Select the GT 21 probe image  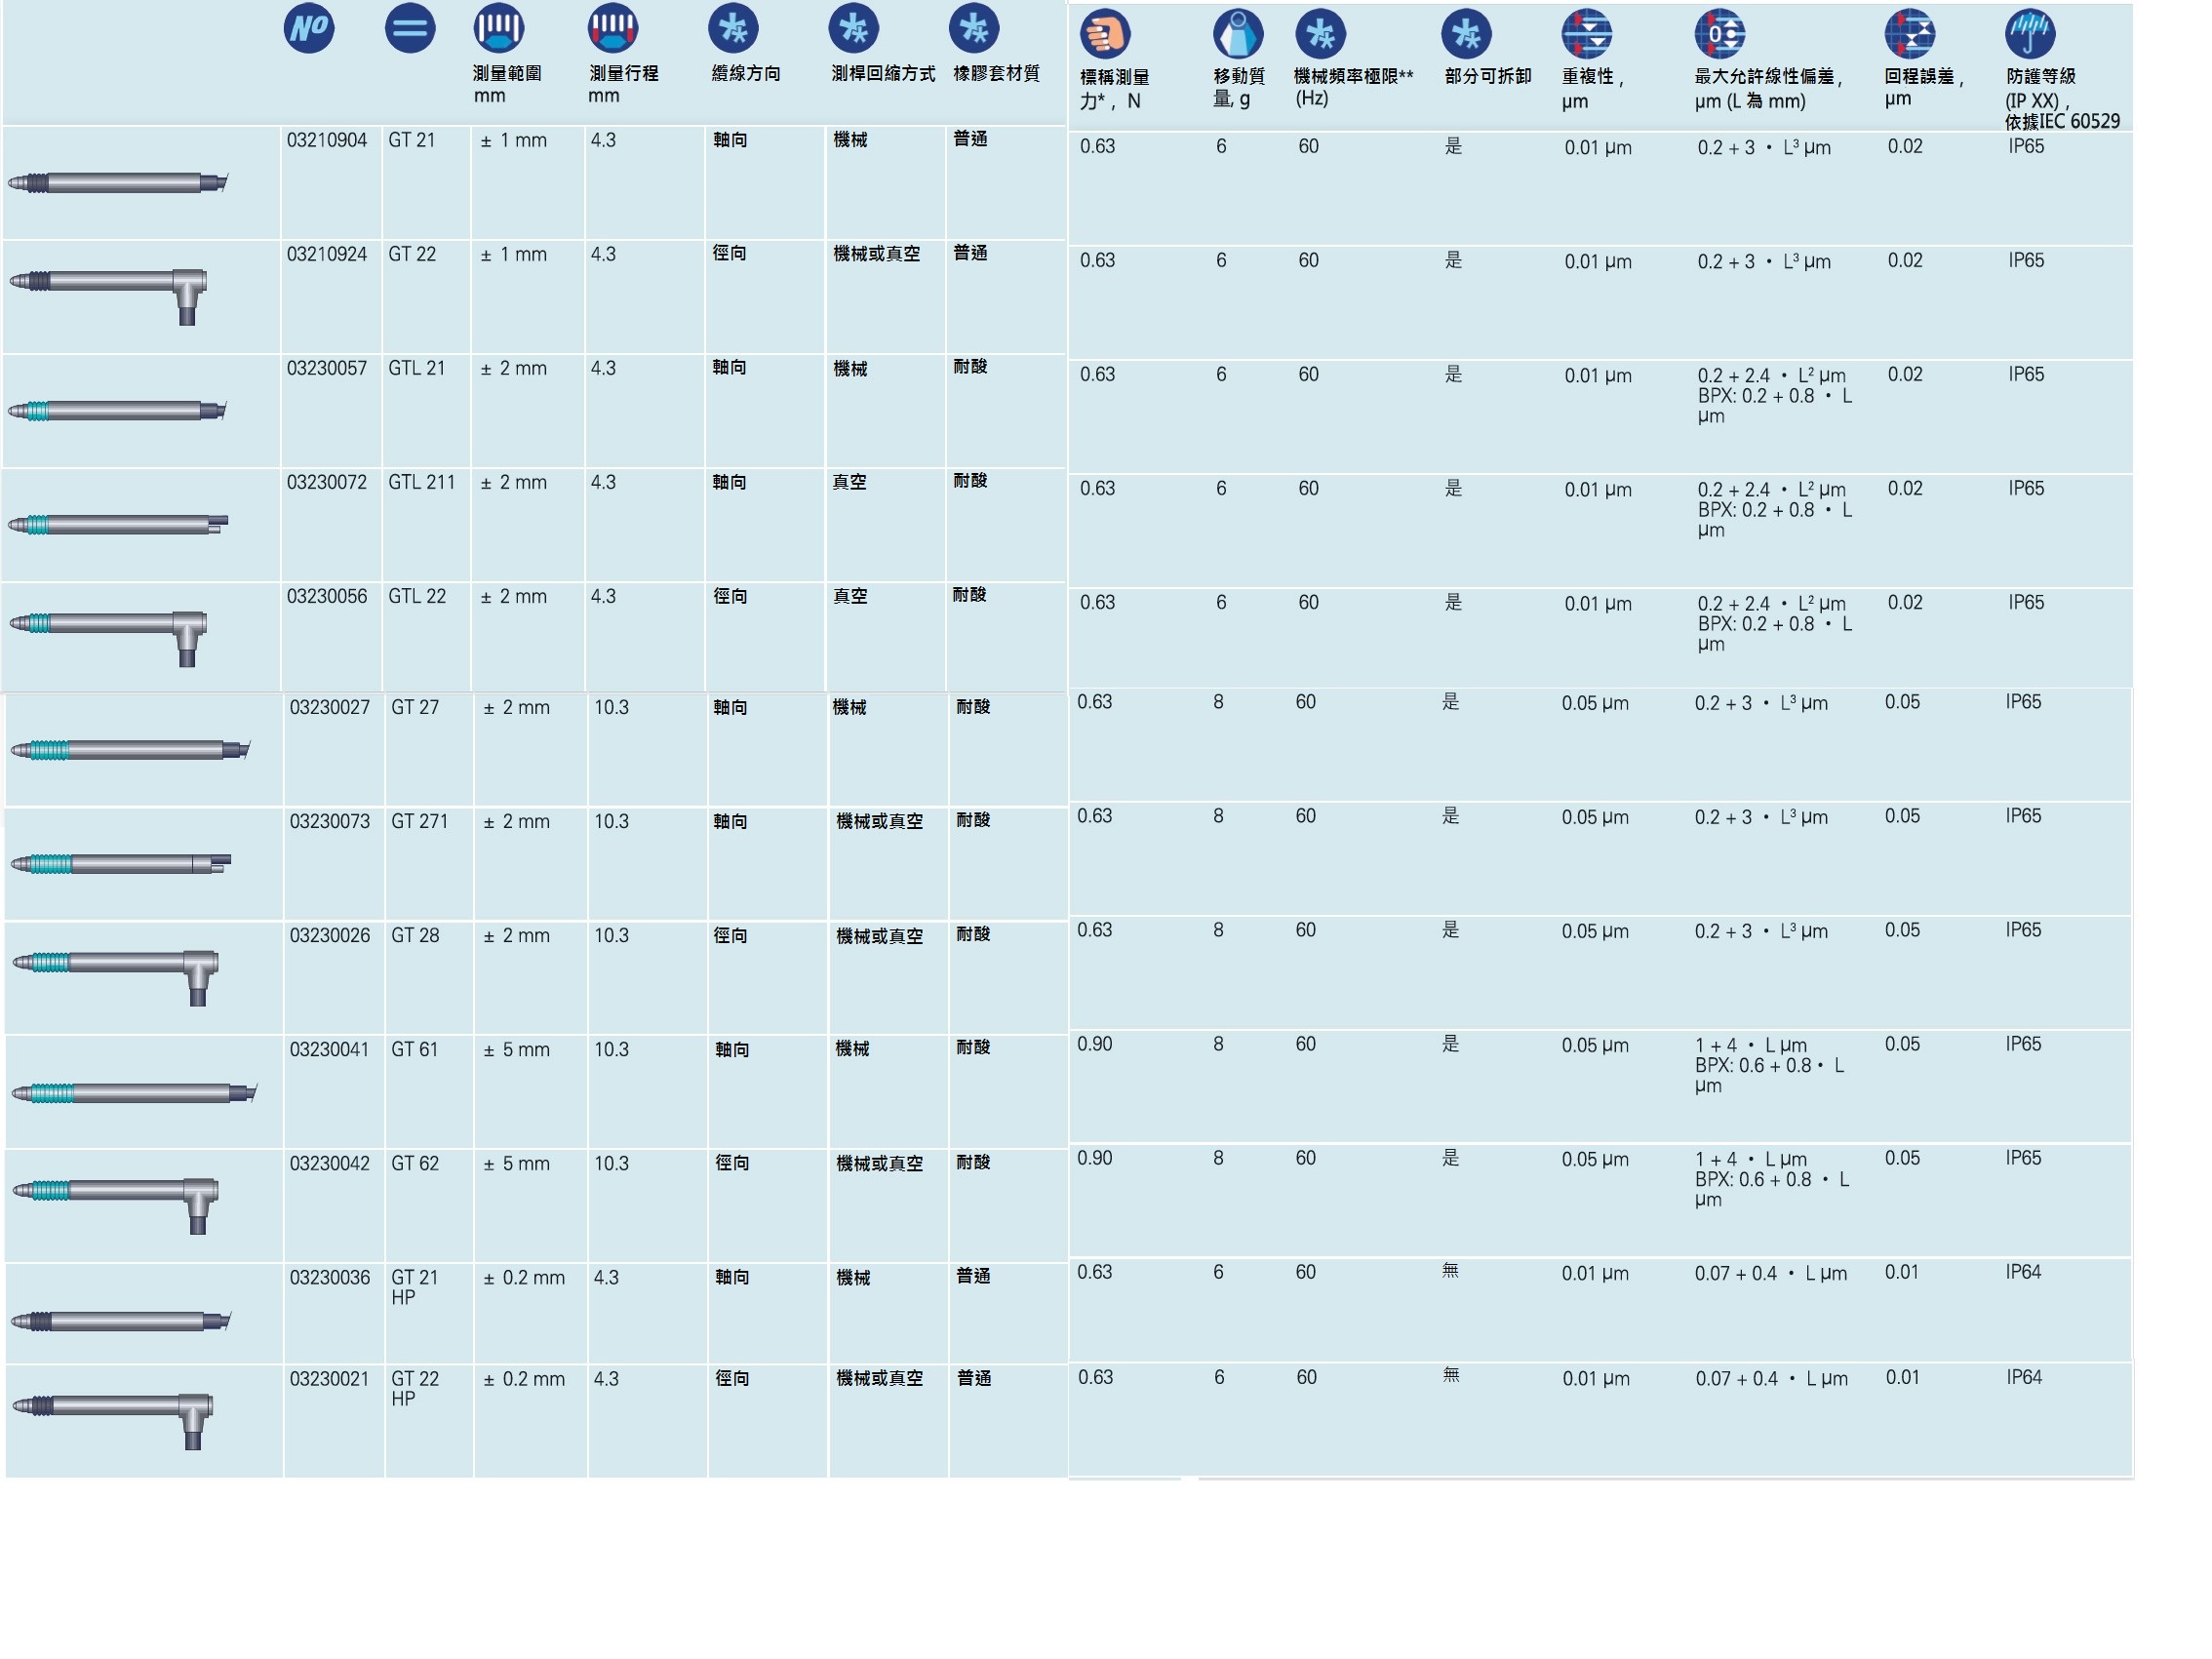click(118, 183)
